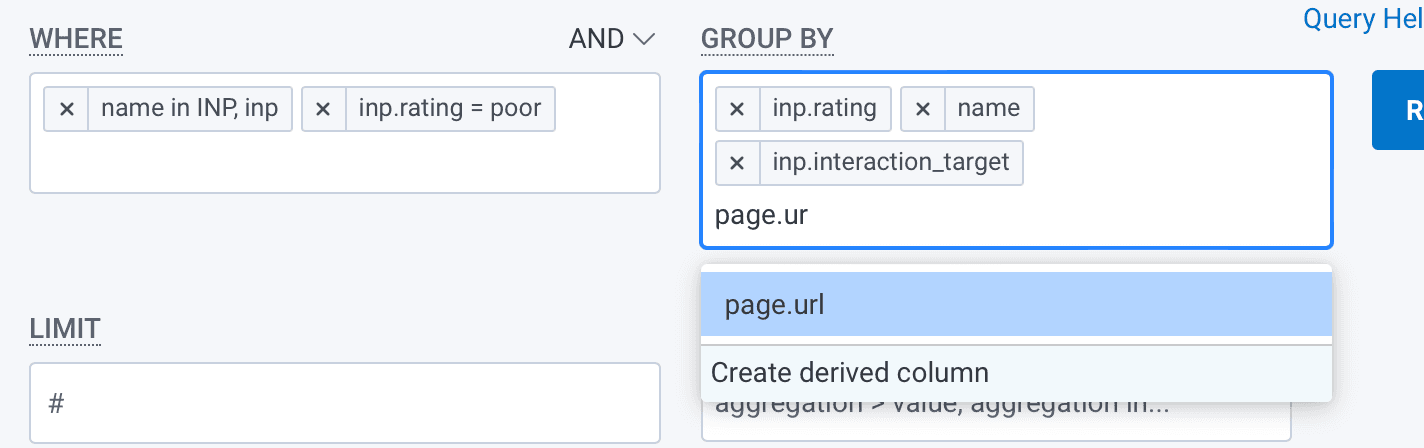Open the Query Help link
Viewport: 1424px width, 448px height.
click(1362, 18)
